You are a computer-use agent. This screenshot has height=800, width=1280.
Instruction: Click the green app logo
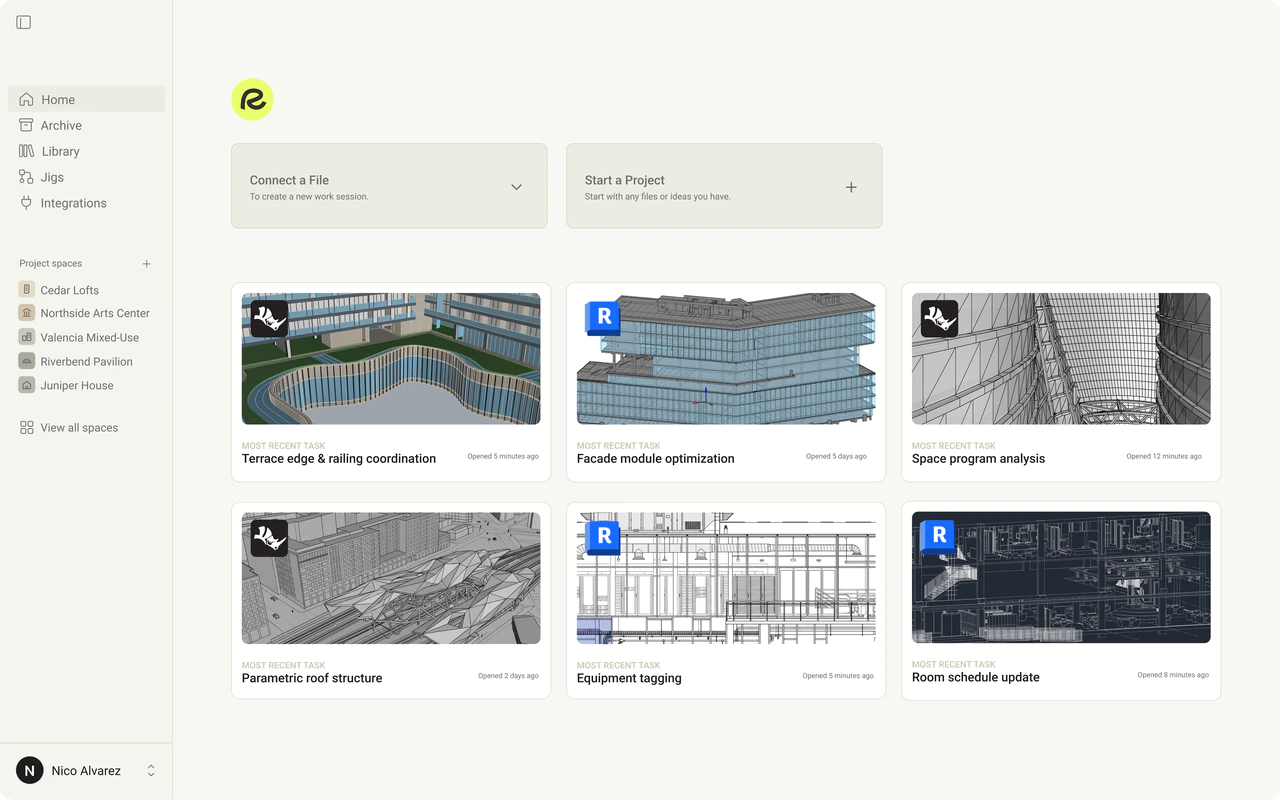pyautogui.click(x=252, y=99)
